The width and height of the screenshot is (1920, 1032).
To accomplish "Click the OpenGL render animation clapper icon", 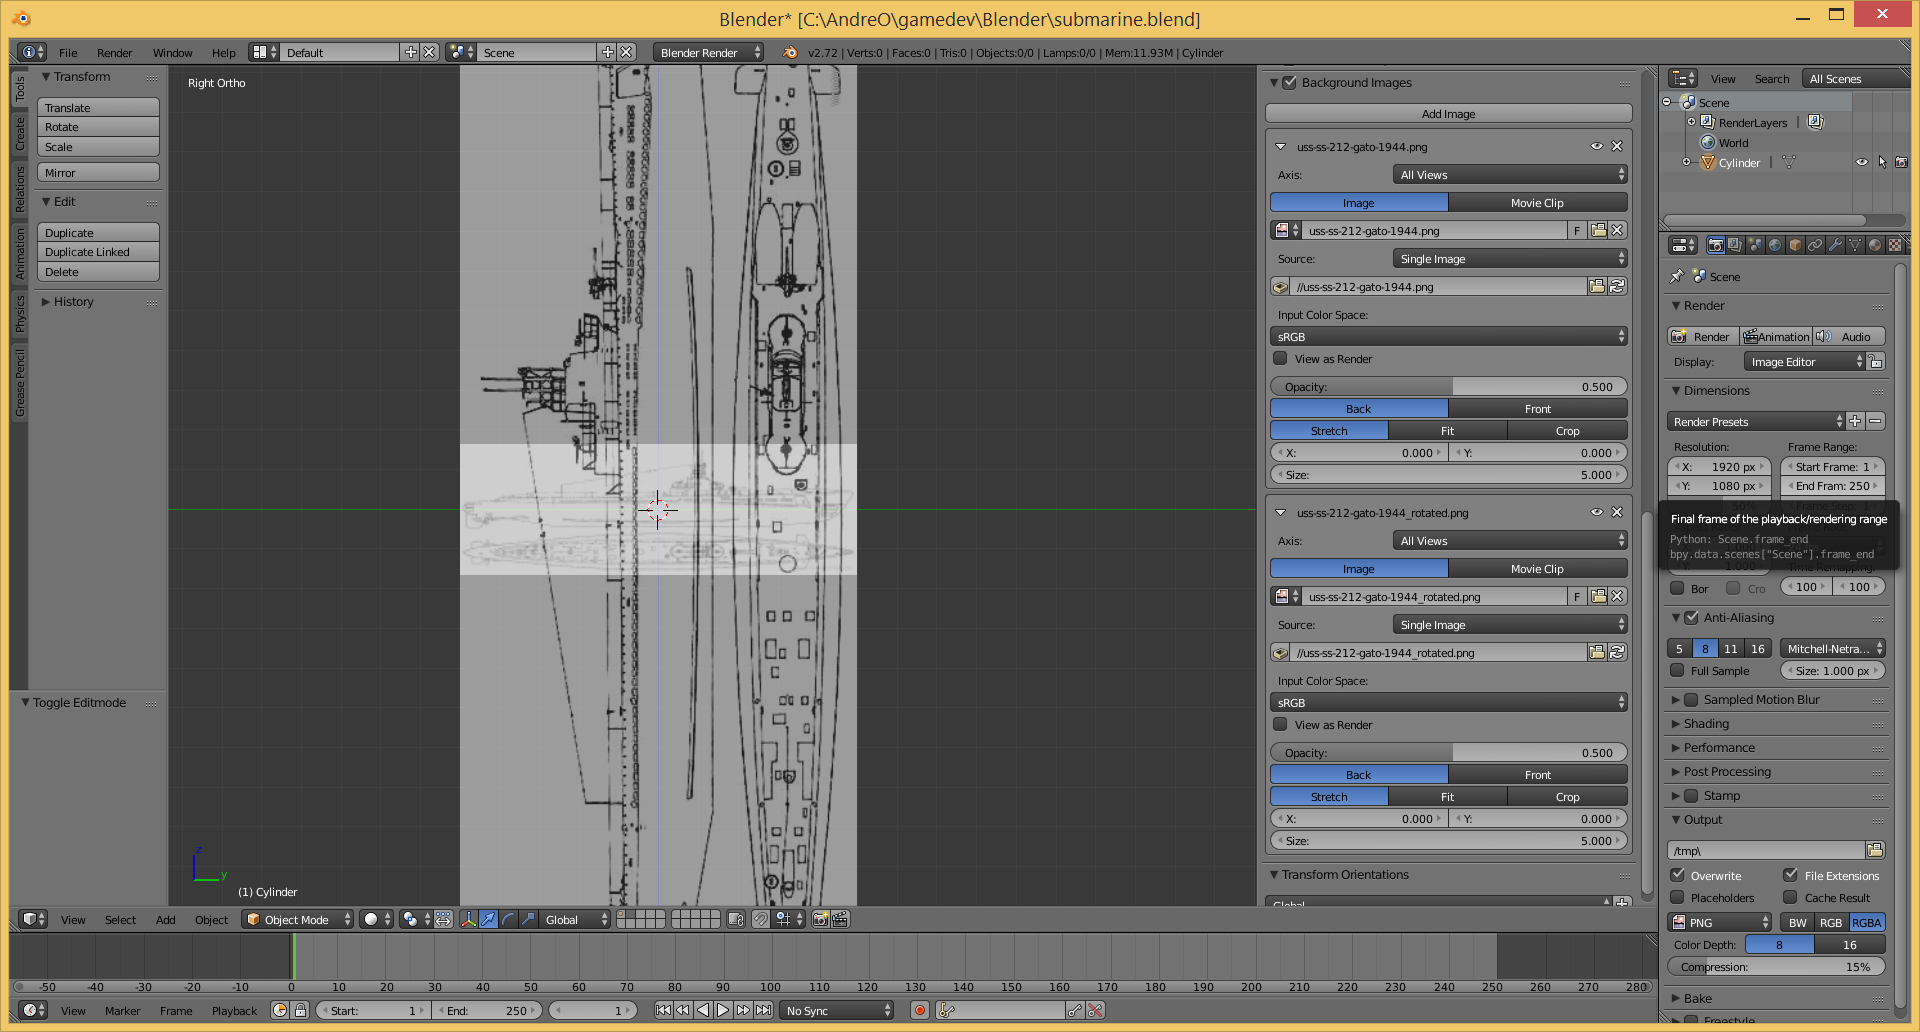I will point(840,919).
